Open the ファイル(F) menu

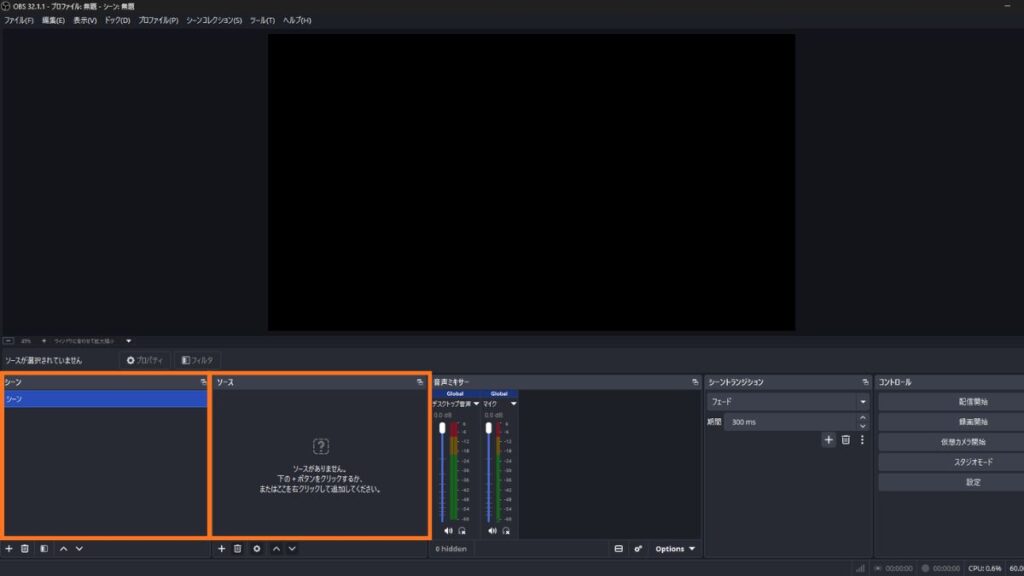tap(18, 20)
